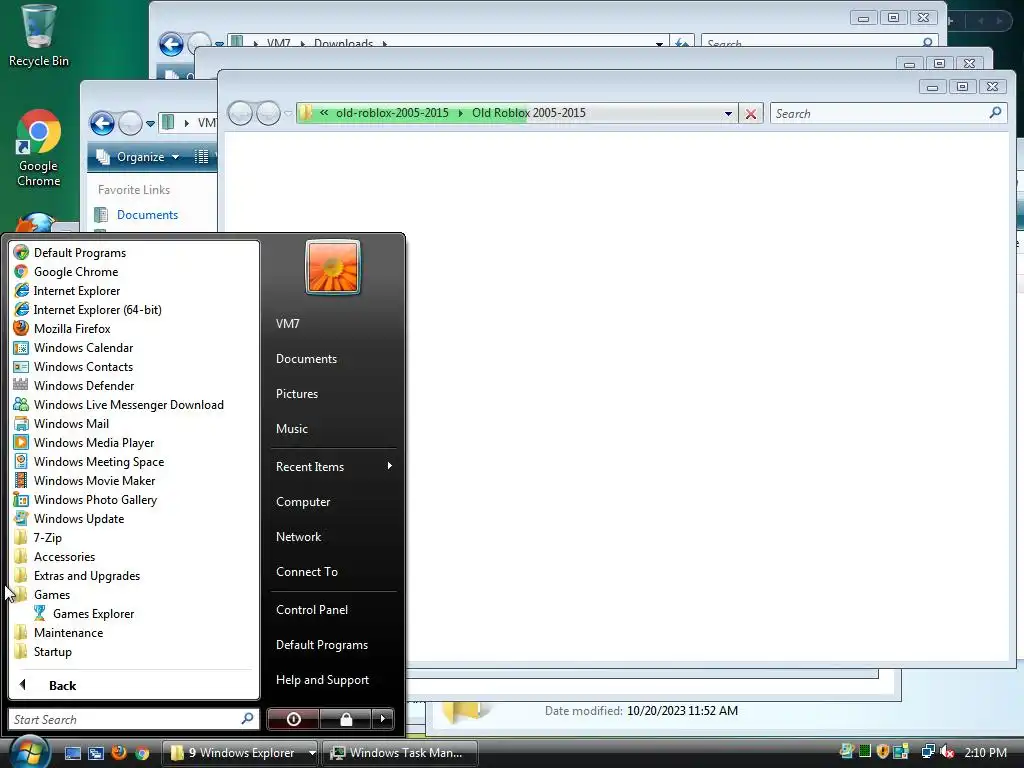Click Show Desktop in Quick Launch
Screen dimensions: 1024x768
click(72, 753)
